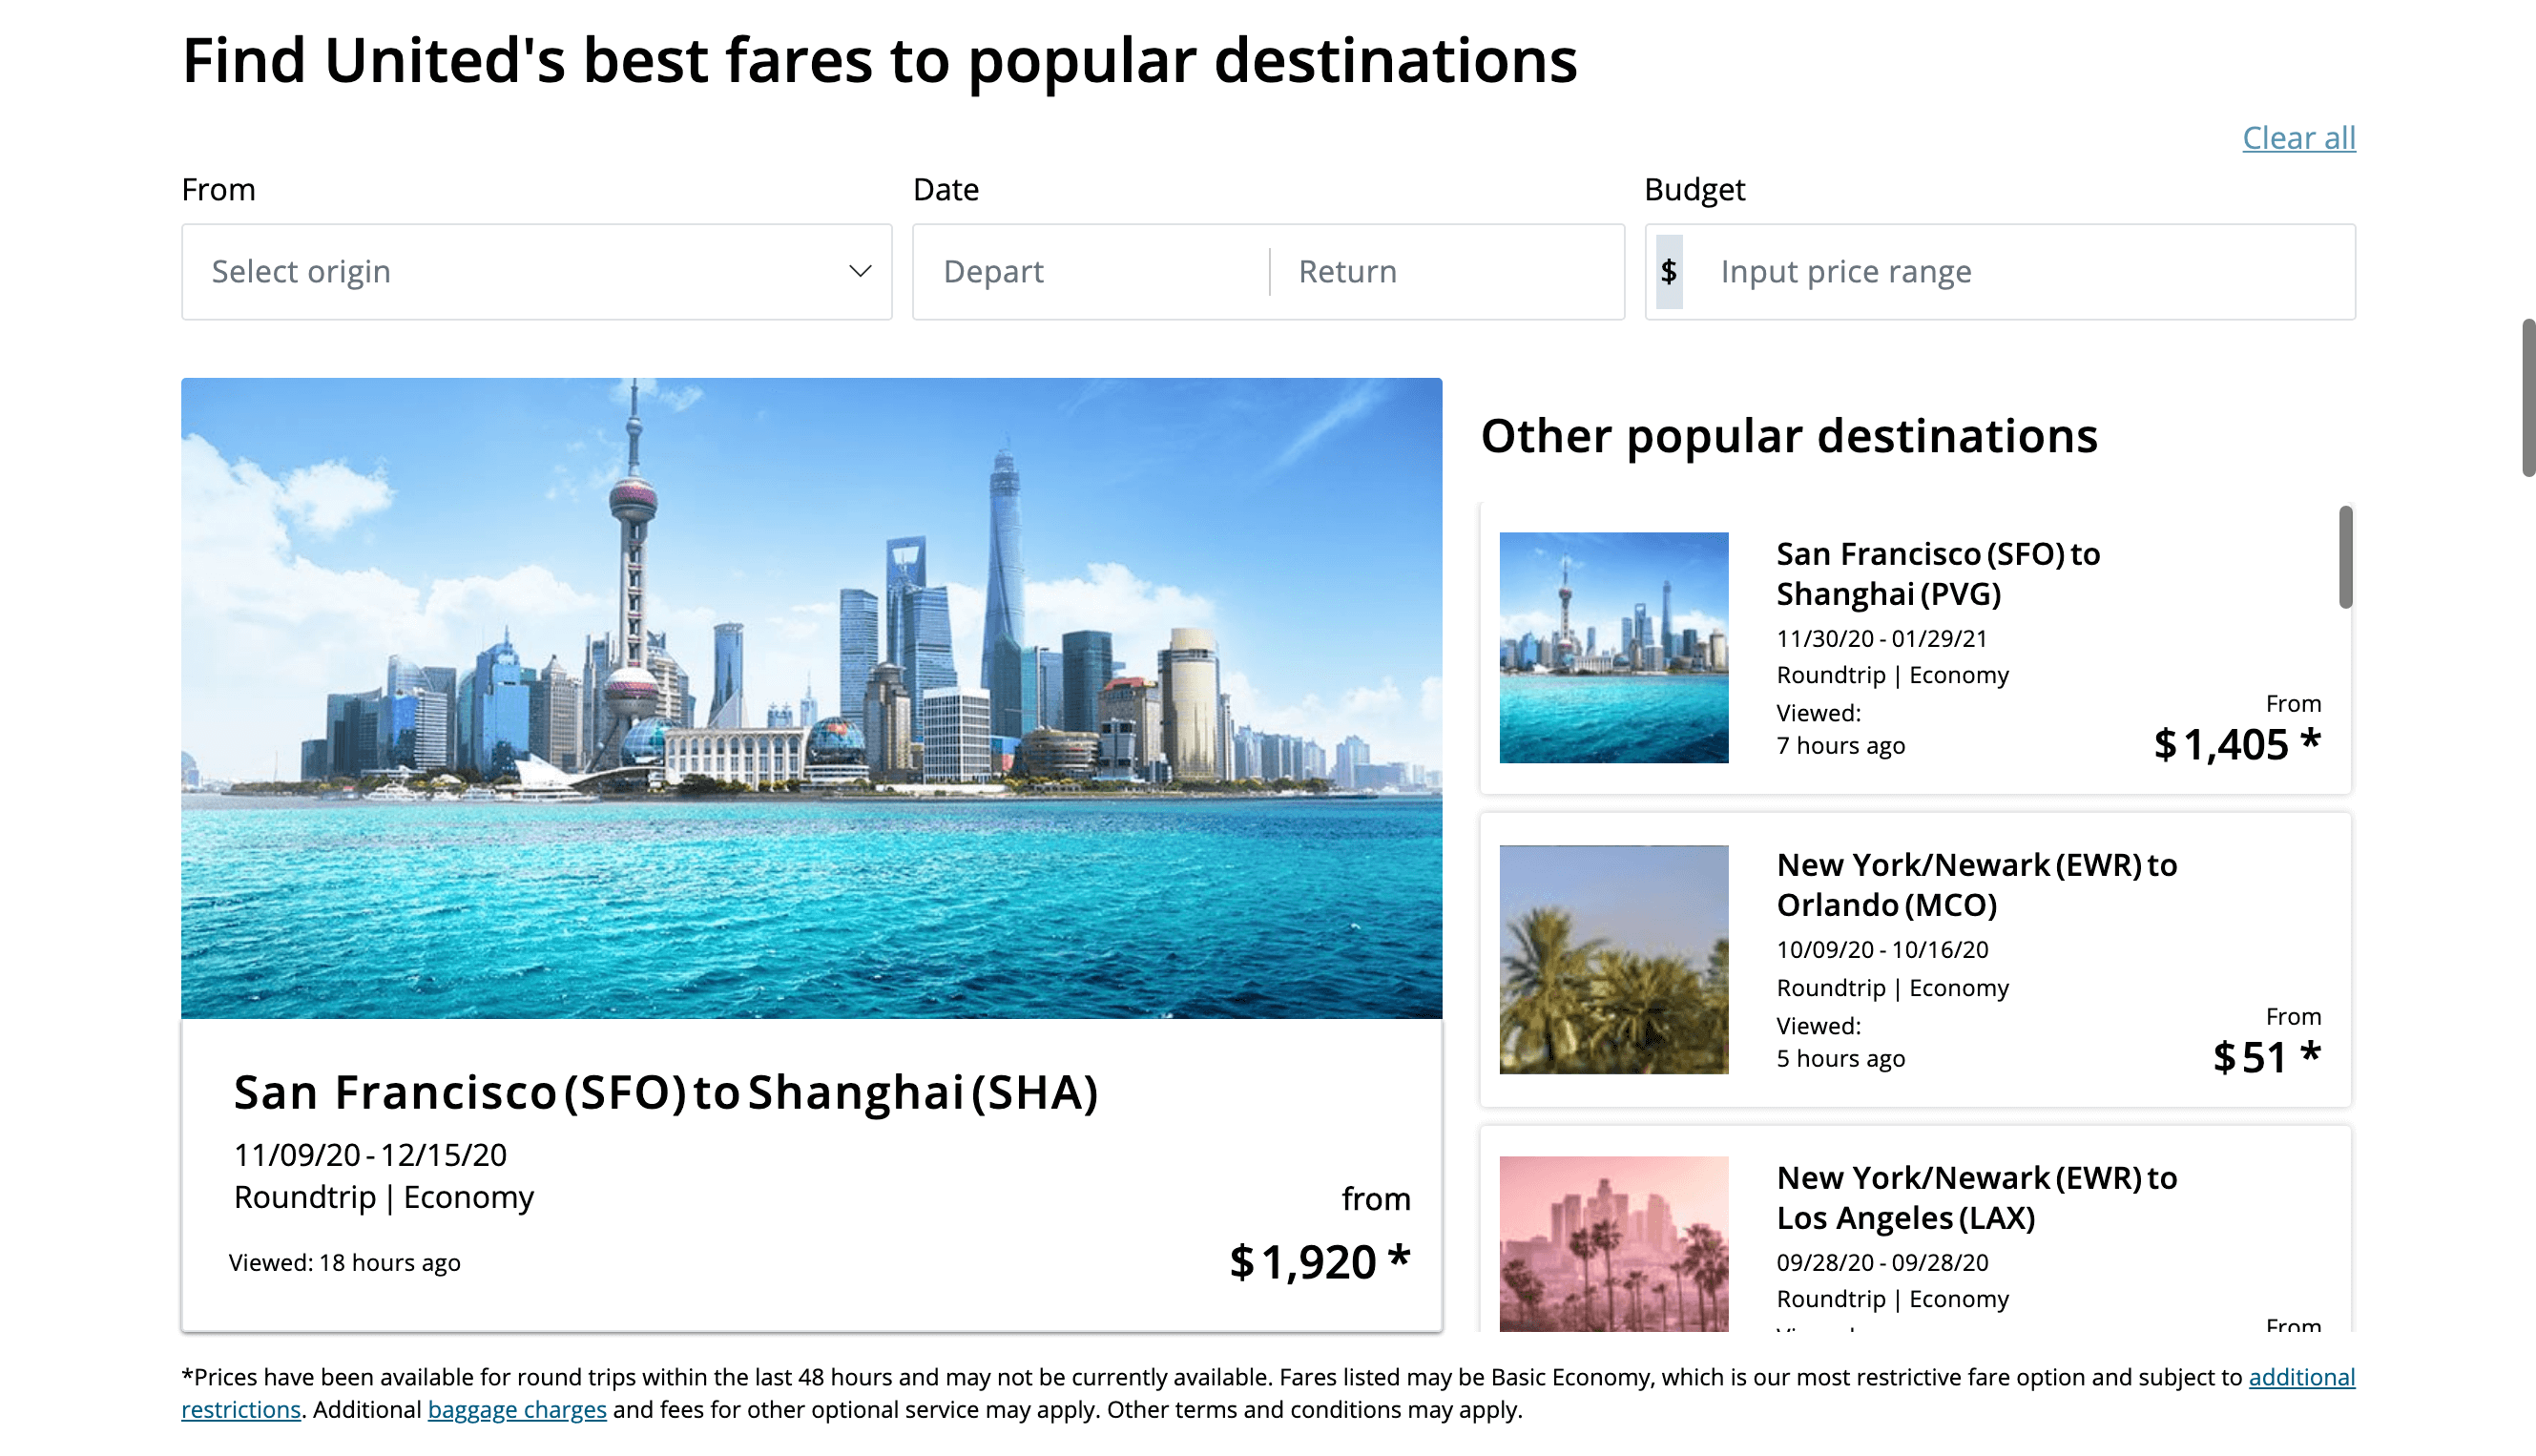Viewport: 2536px width, 1456px height.
Task: Open the baggage charges link
Action: 517,1410
